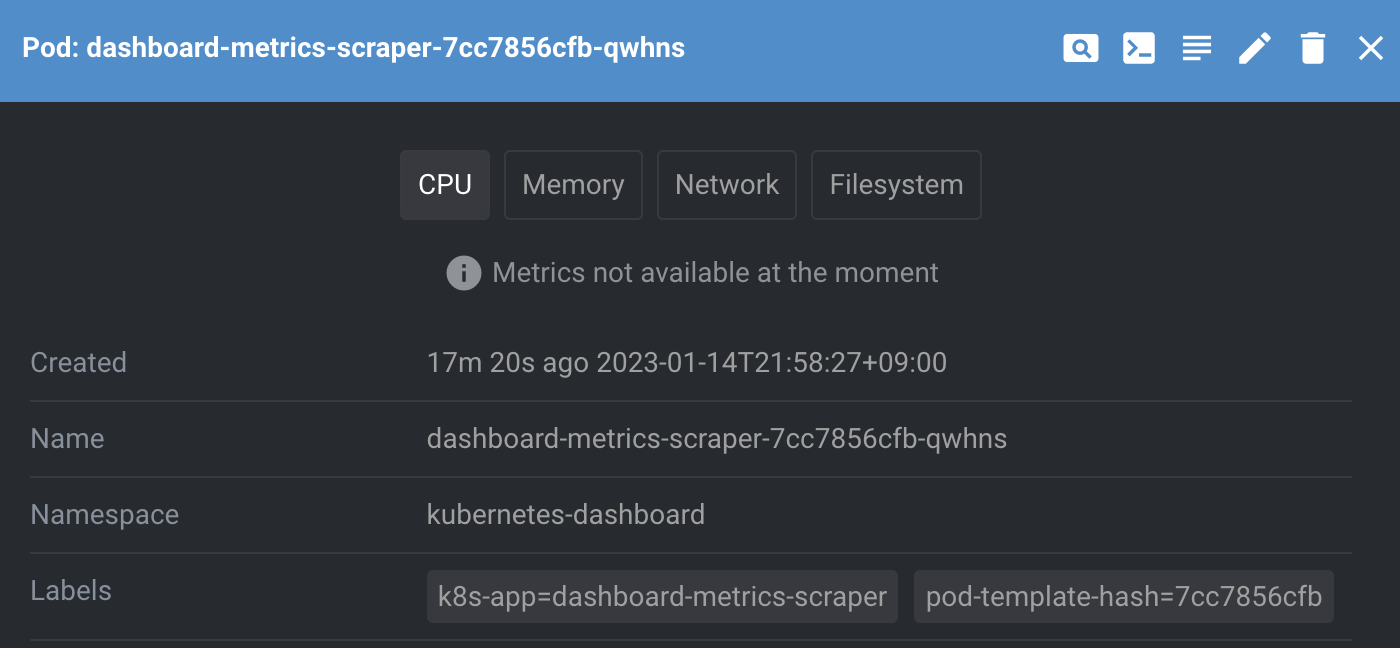Click the Pod title in the header bar
The height and width of the screenshot is (648, 1400).
[353, 48]
